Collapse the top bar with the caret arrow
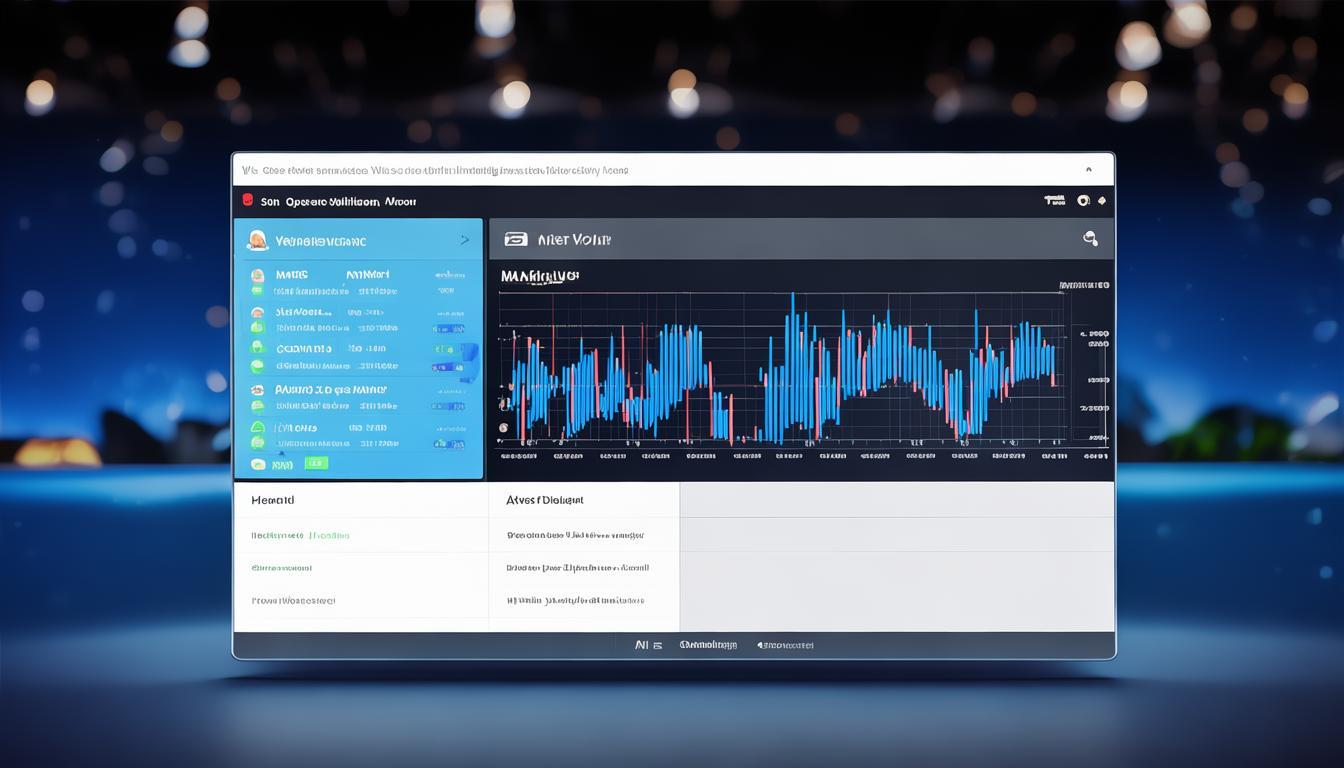Viewport: 1344px width, 768px height. (x=1088, y=170)
